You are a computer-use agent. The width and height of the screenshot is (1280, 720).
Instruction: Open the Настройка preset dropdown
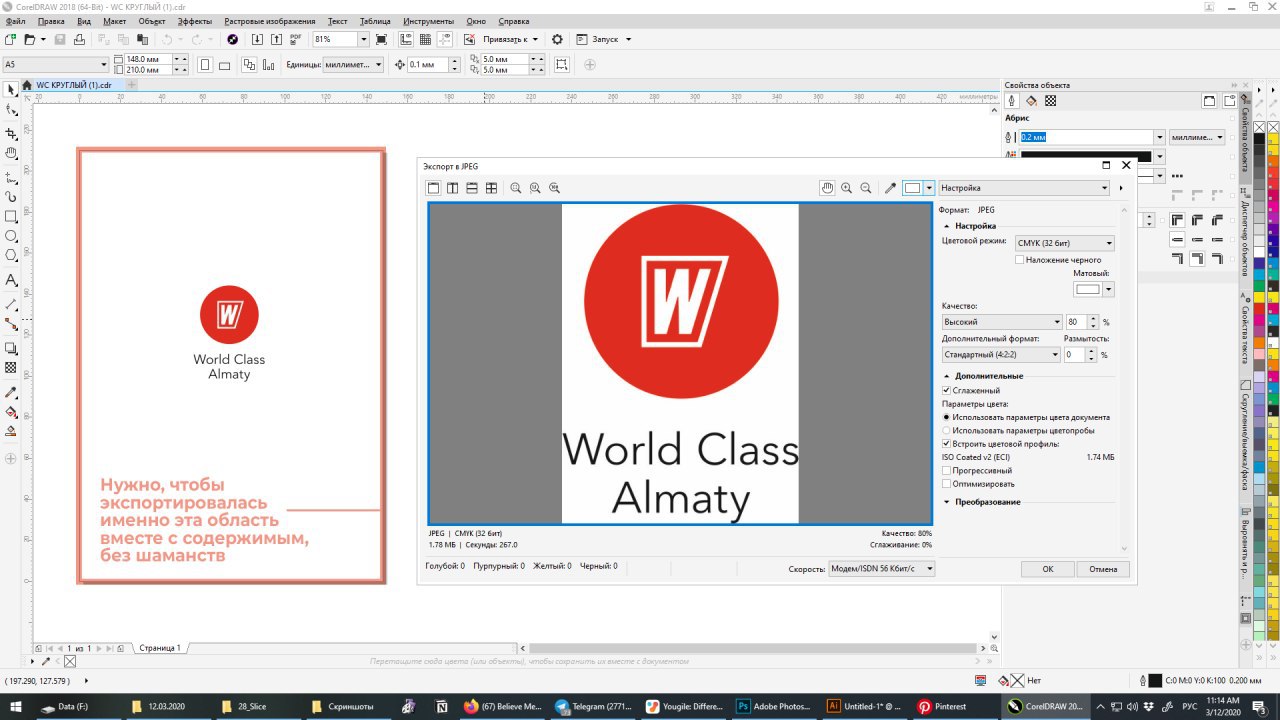tap(1025, 188)
